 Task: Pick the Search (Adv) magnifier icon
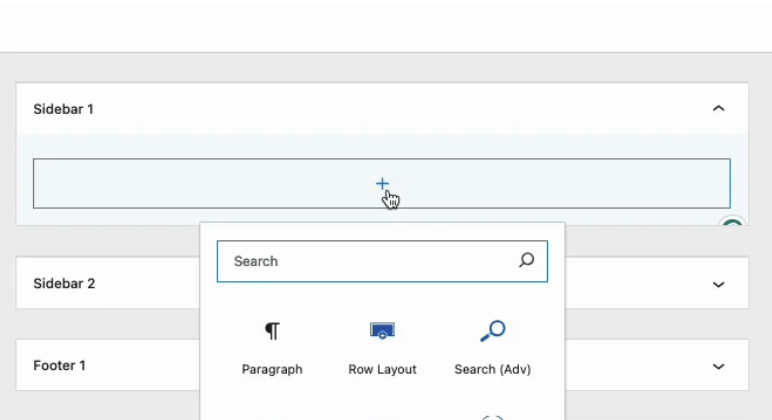[492, 331]
